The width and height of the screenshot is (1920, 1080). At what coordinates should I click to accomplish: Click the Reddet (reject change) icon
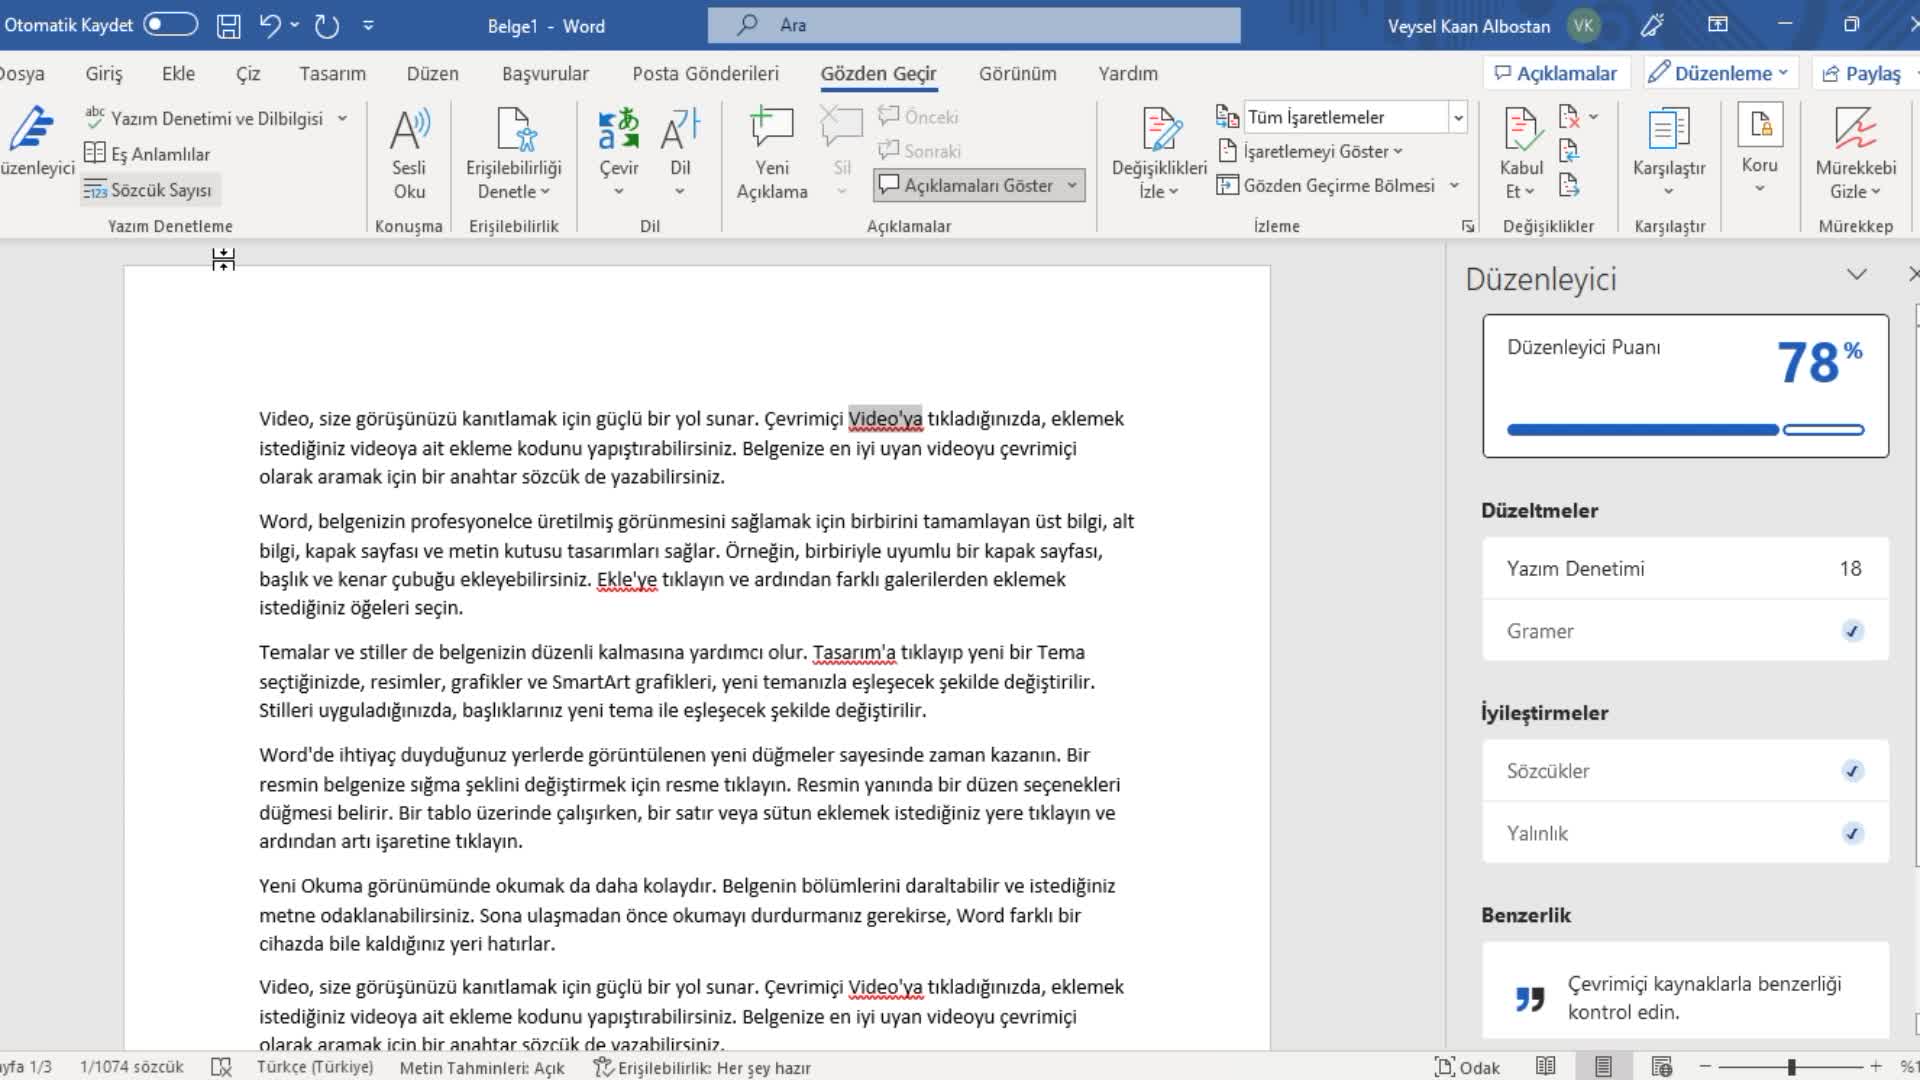coord(1570,117)
